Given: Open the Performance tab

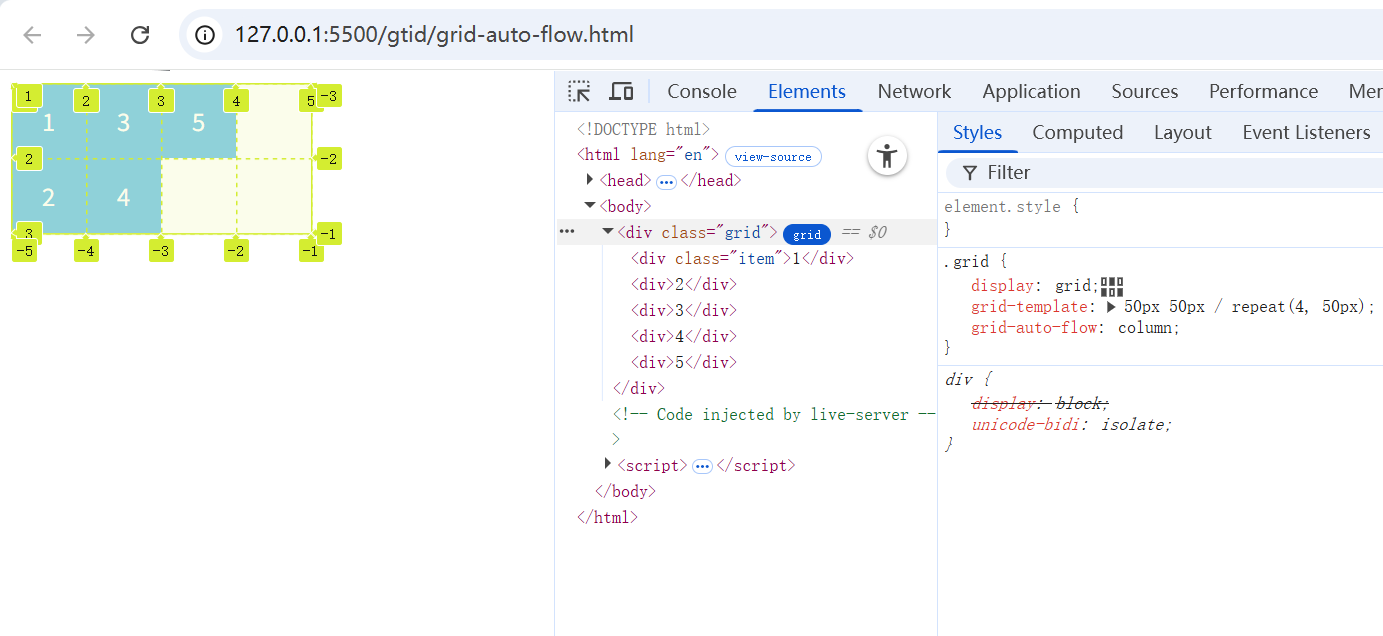Looking at the screenshot, I should (1264, 91).
